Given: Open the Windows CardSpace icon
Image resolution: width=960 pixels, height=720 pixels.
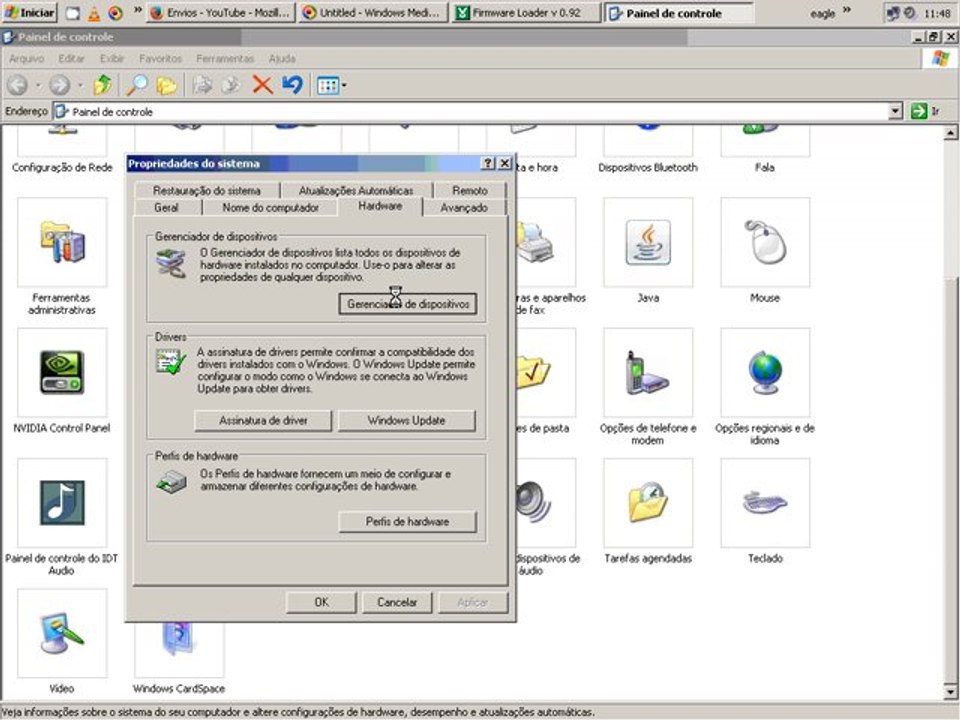Looking at the screenshot, I should point(179,649).
